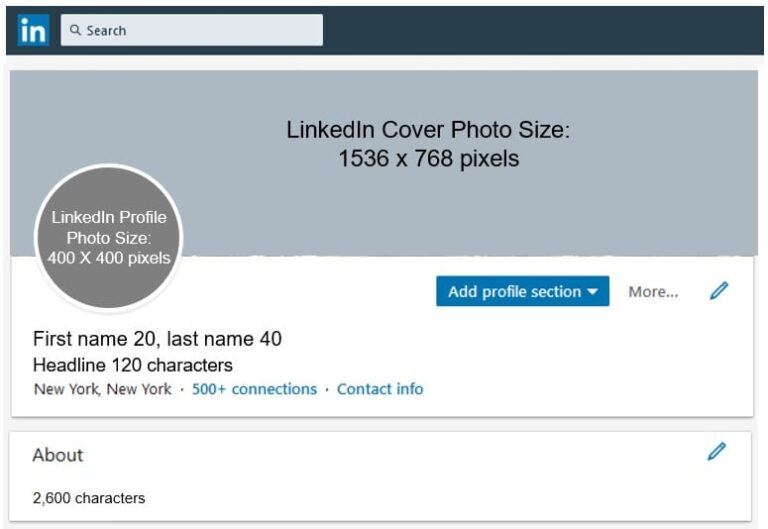Click the LinkedIn logo icon
The width and height of the screenshot is (768, 529).
coord(32,31)
